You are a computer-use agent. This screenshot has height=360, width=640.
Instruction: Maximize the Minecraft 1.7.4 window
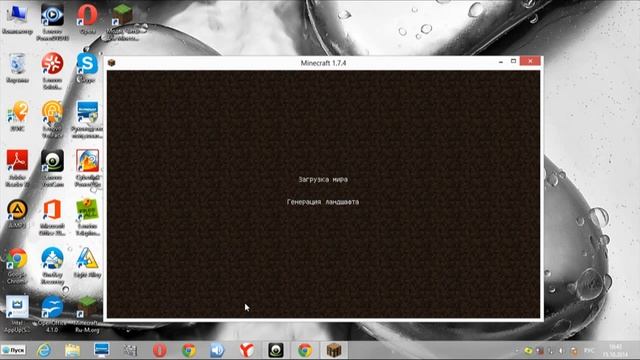513,61
